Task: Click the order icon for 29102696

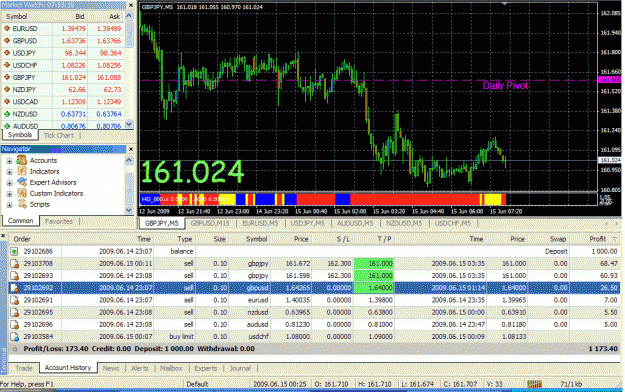Action: (x=14, y=325)
